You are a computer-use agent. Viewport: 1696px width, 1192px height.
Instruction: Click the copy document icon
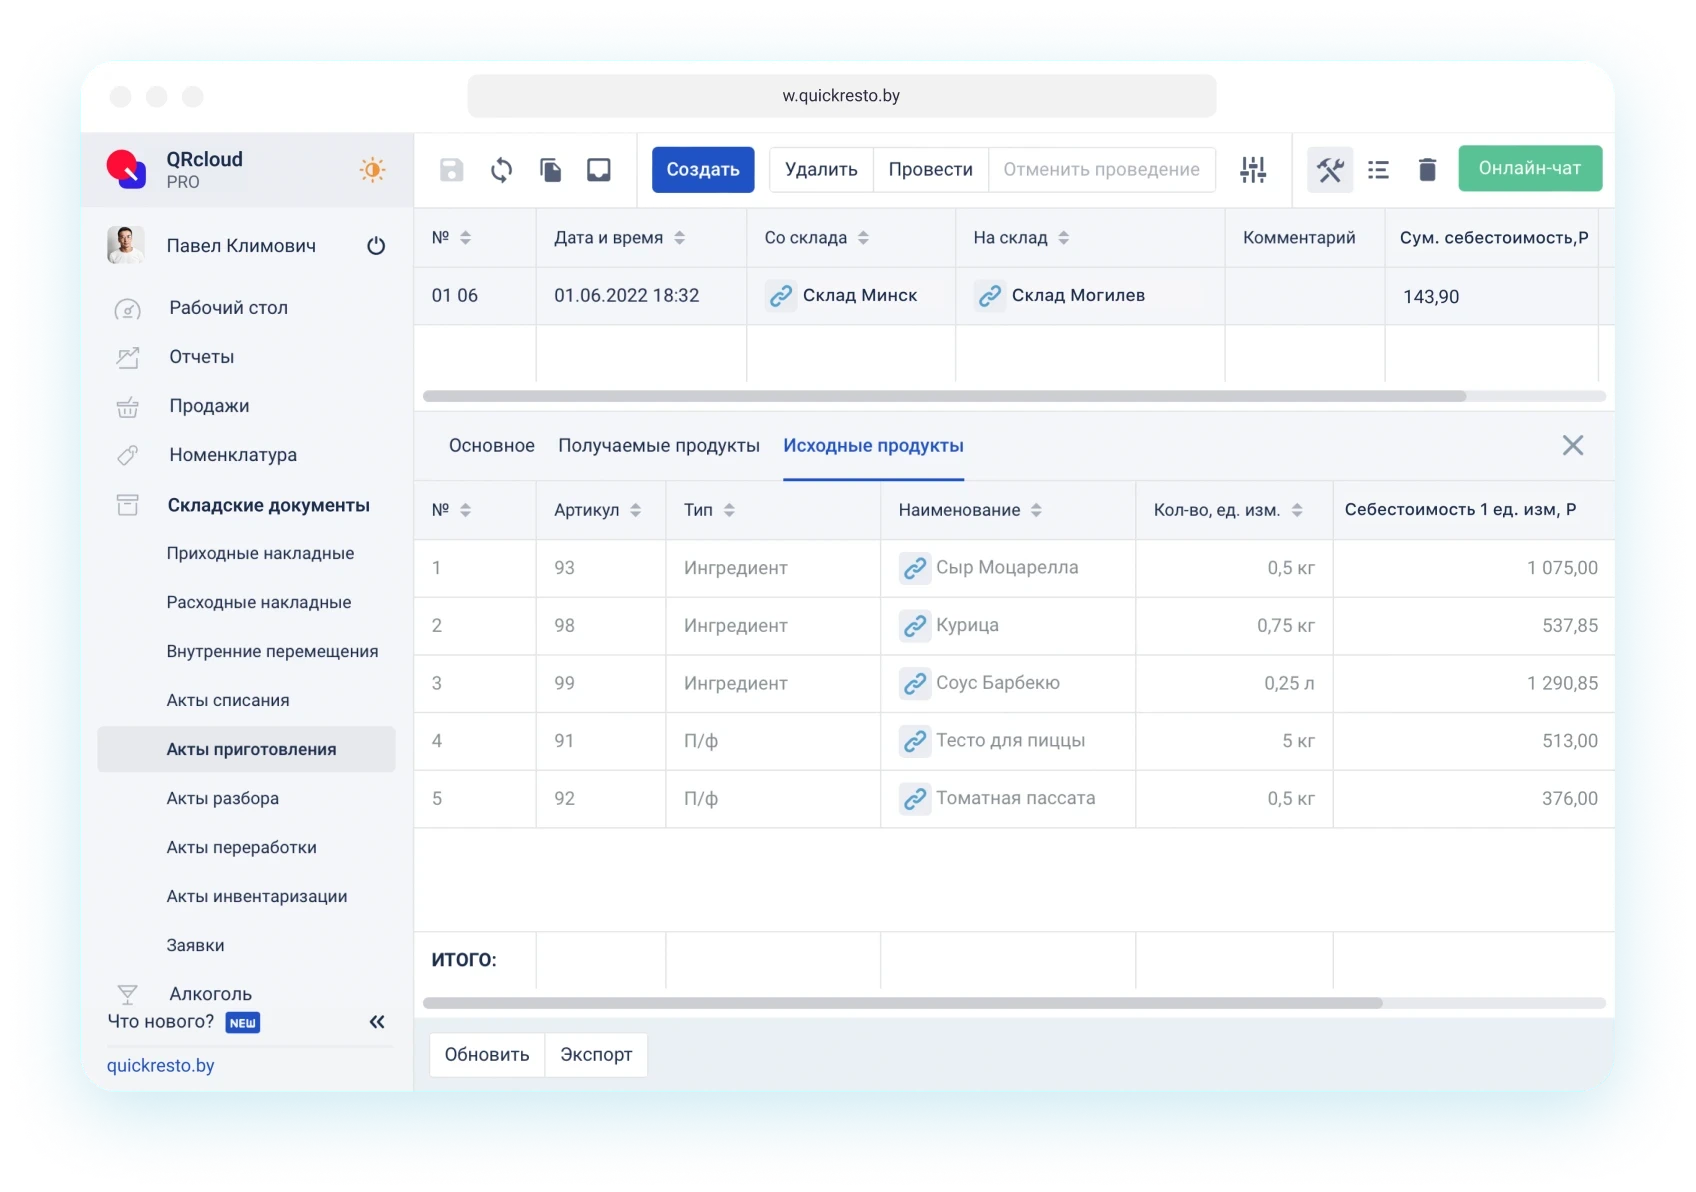pos(550,170)
